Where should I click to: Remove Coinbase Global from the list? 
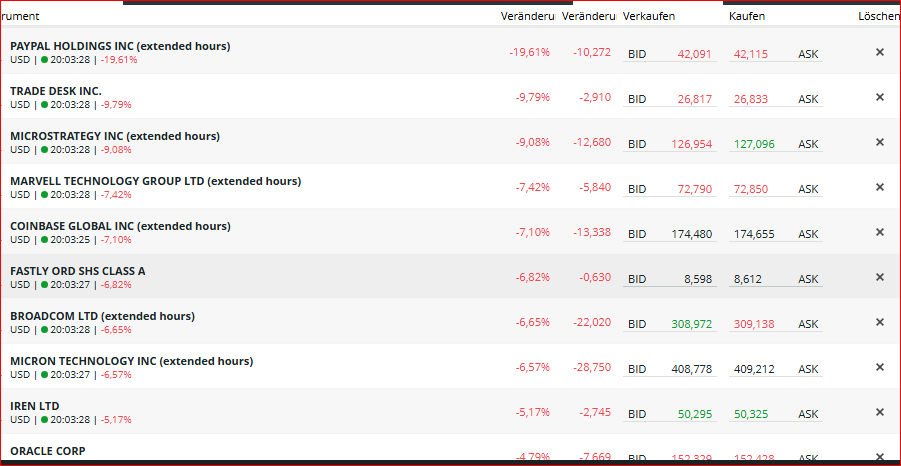(880, 232)
